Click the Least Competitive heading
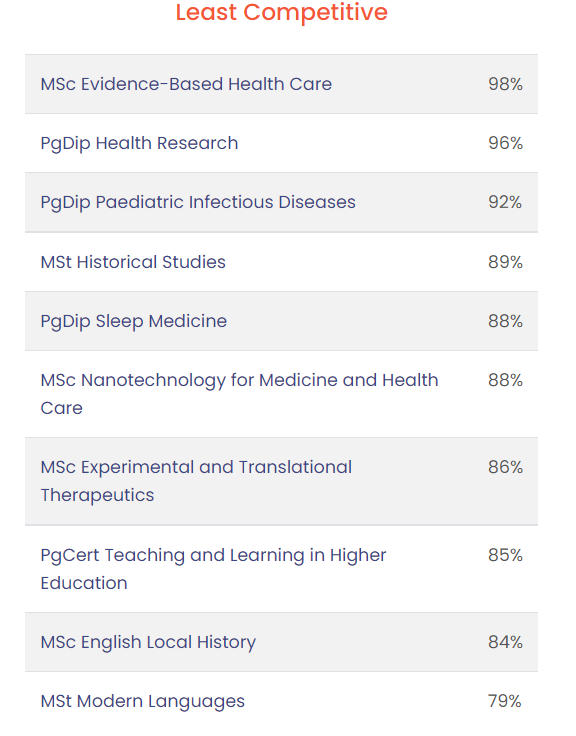 click(282, 12)
